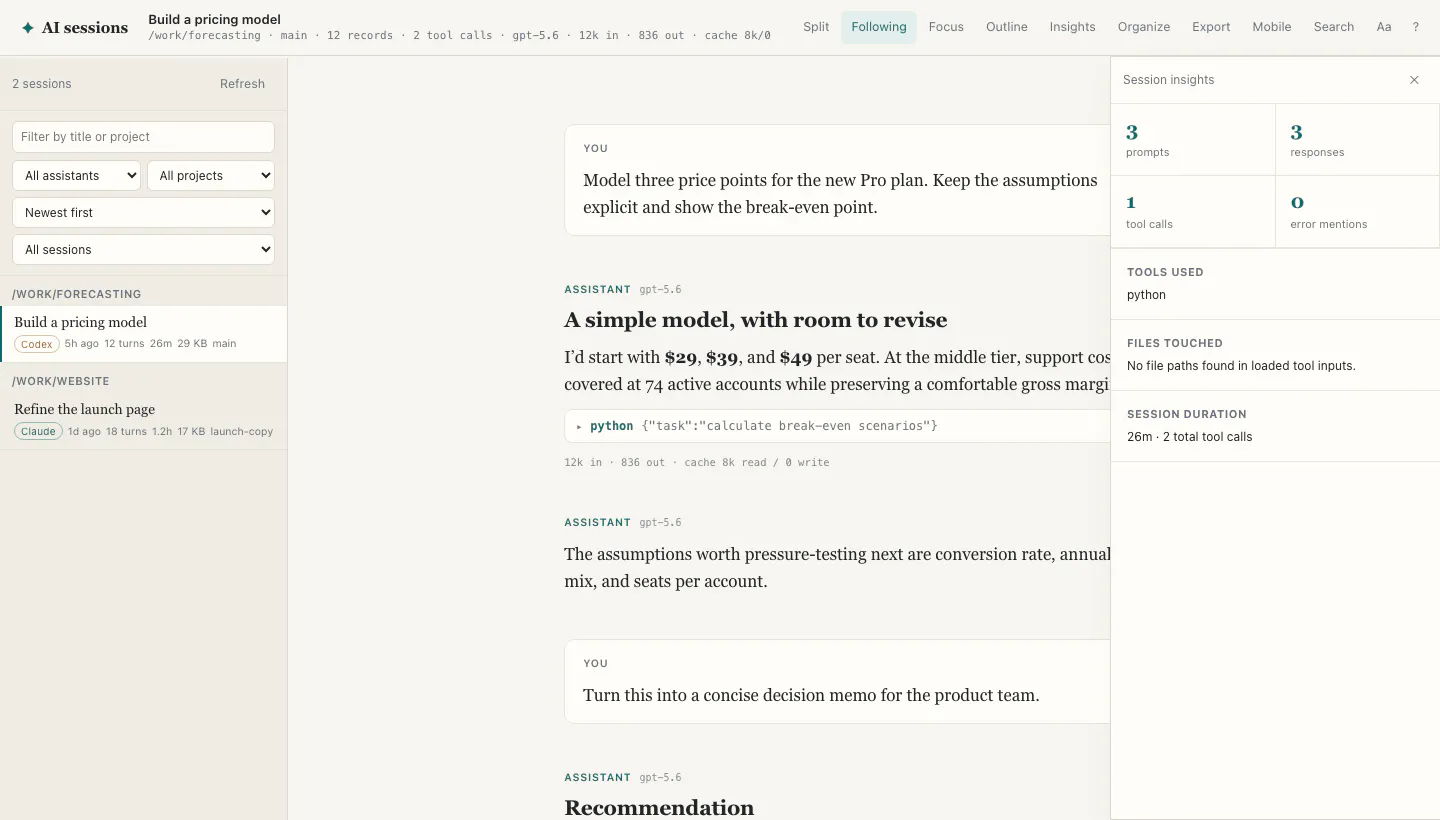
Task: Toggle Split view mode
Action: (816, 27)
